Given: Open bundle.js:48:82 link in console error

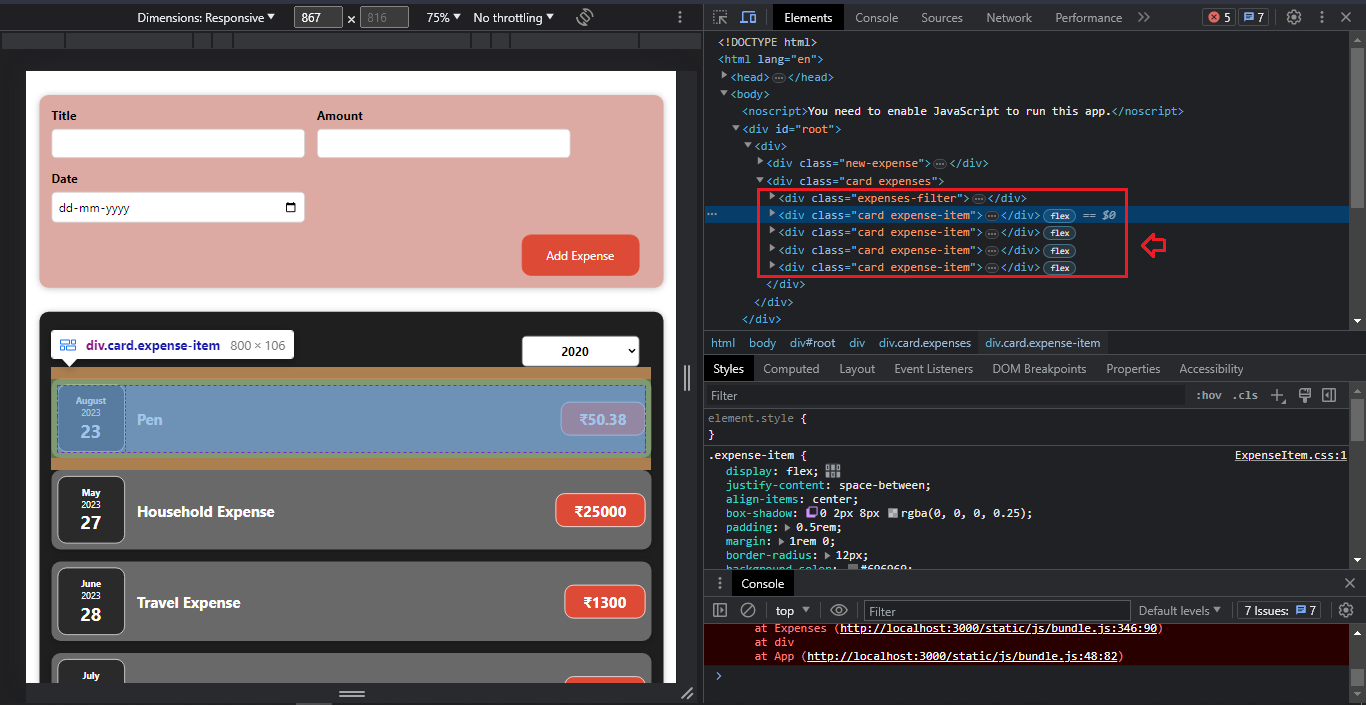Looking at the screenshot, I should coord(961,656).
